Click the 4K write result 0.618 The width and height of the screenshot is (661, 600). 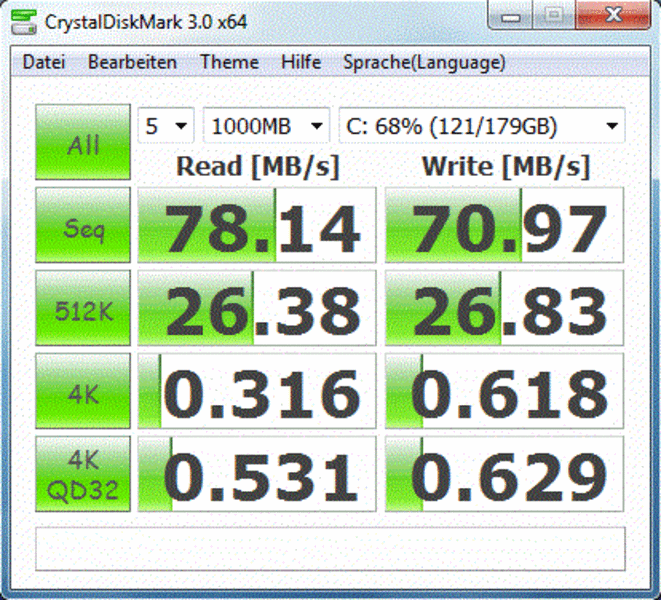pos(504,391)
